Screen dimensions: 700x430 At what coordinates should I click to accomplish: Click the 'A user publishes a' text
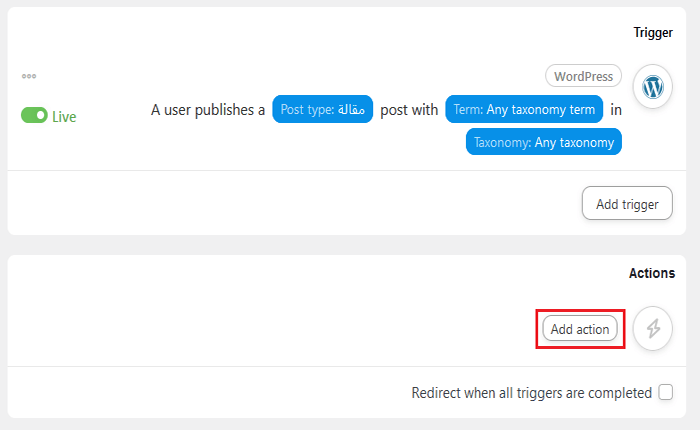click(x=207, y=110)
